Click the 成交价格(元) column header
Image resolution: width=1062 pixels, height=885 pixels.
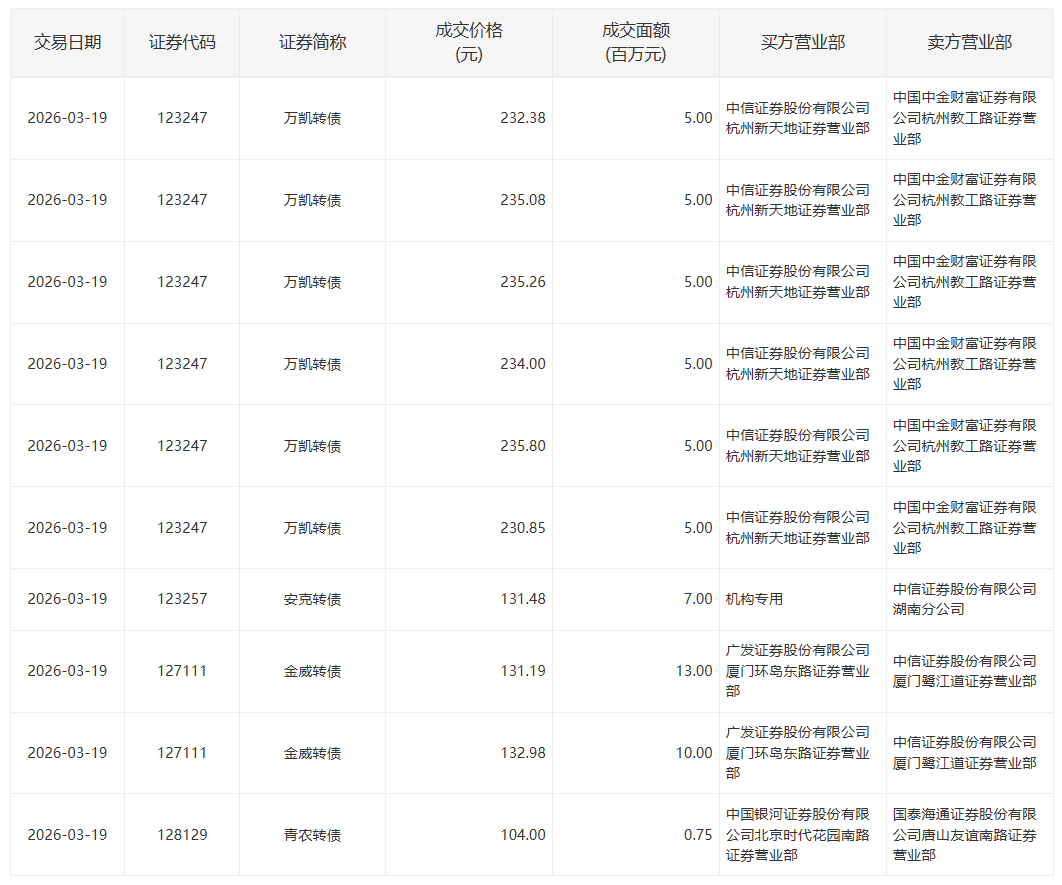point(468,43)
